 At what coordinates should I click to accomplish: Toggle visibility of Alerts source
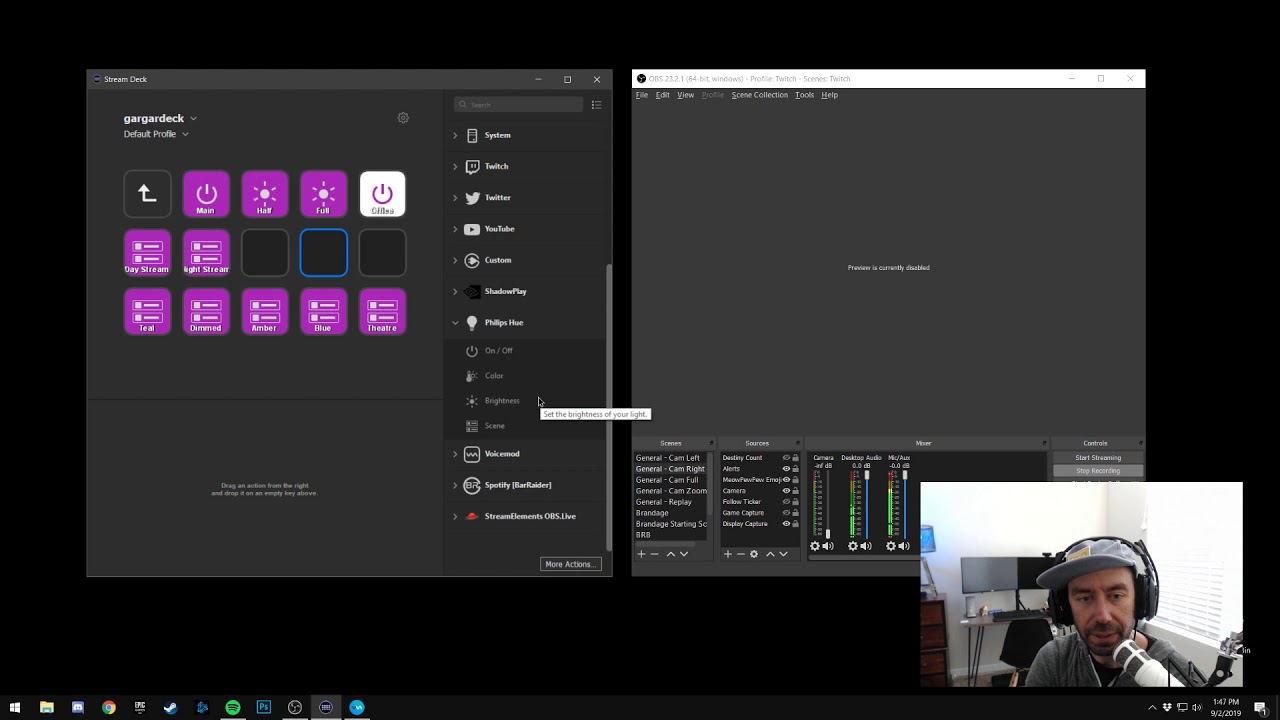(x=786, y=469)
